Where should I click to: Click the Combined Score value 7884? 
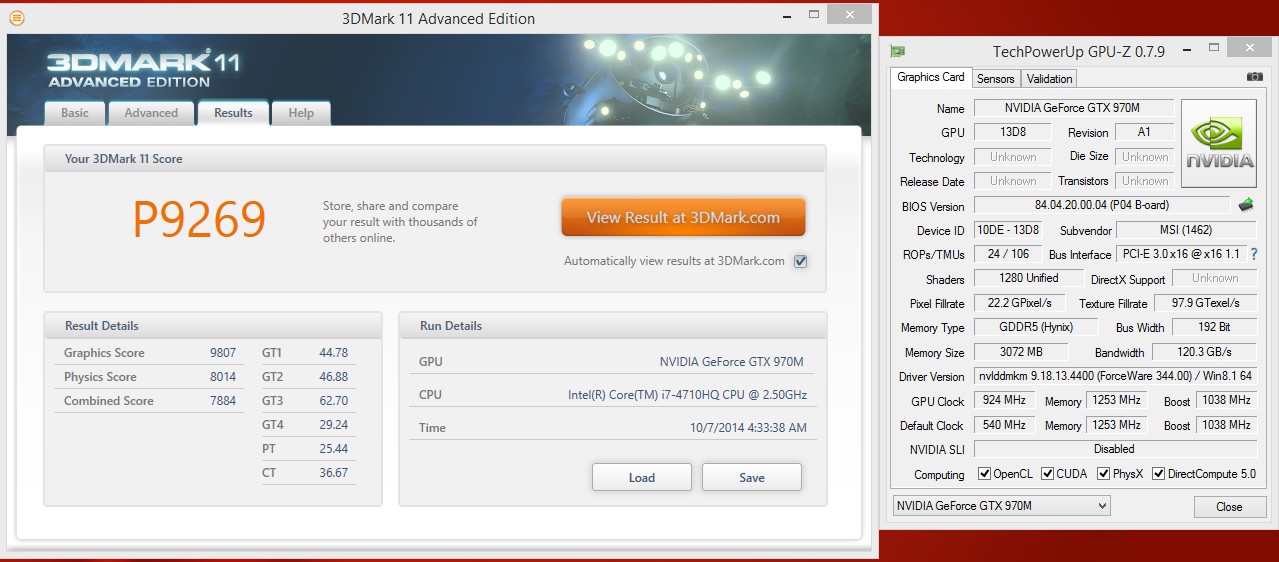coord(223,401)
